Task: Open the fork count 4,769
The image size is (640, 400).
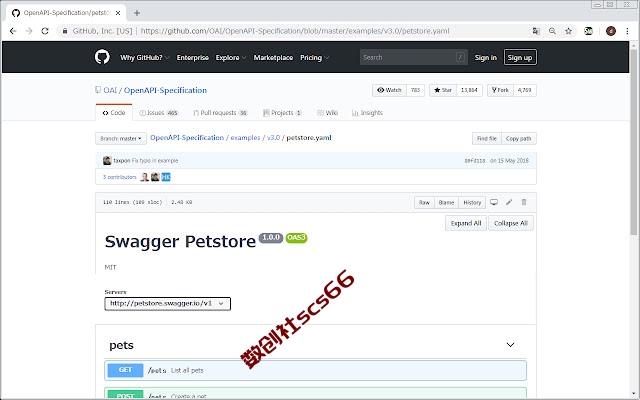Action: click(524, 90)
